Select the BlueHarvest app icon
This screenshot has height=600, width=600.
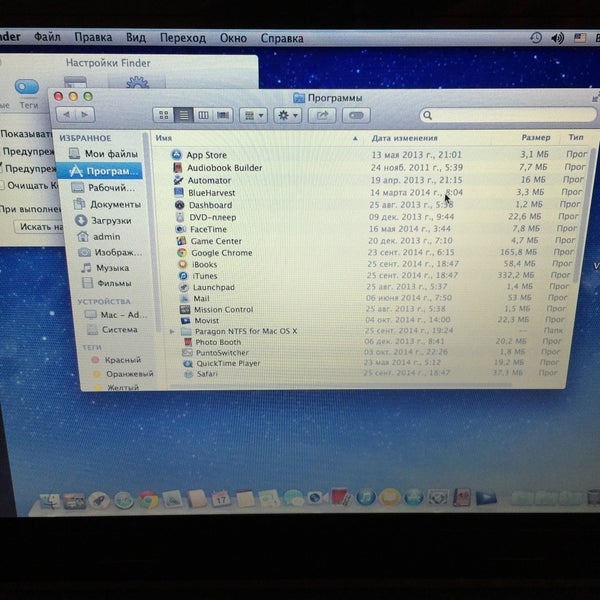[179, 192]
